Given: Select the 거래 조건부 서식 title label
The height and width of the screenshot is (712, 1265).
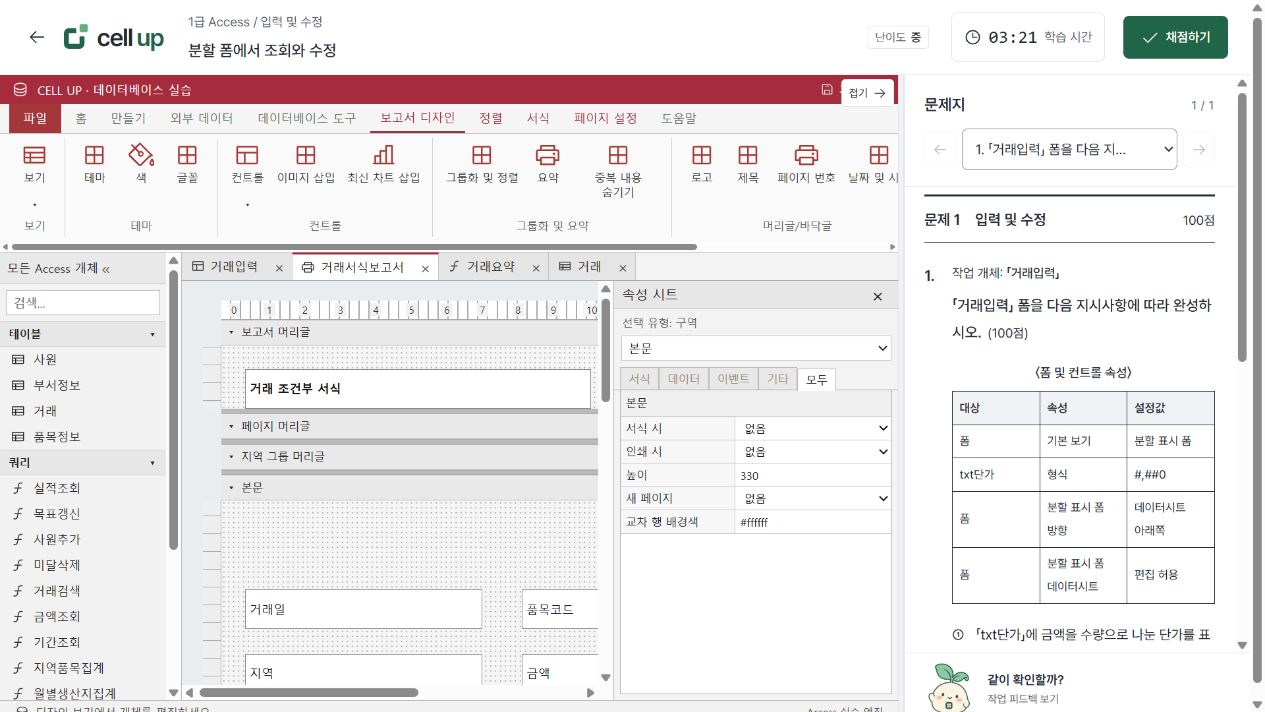Looking at the screenshot, I should pos(418,388).
